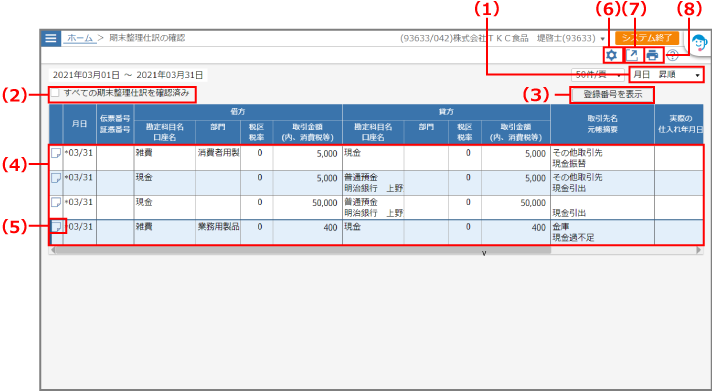This screenshot has width=712, height=391.
Task: Click the export arrow icon
Action: tap(632, 55)
